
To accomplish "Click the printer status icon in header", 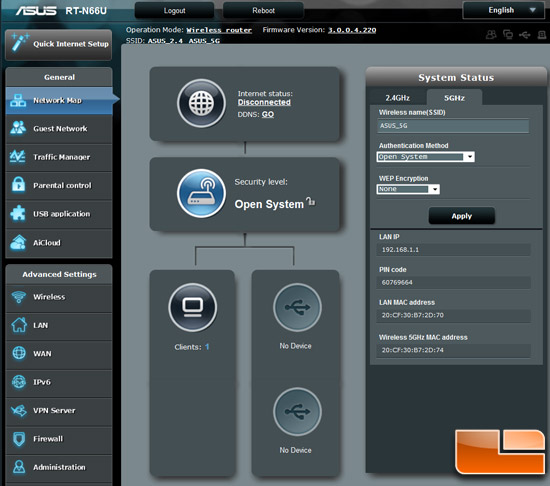I will tap(542, 35).
